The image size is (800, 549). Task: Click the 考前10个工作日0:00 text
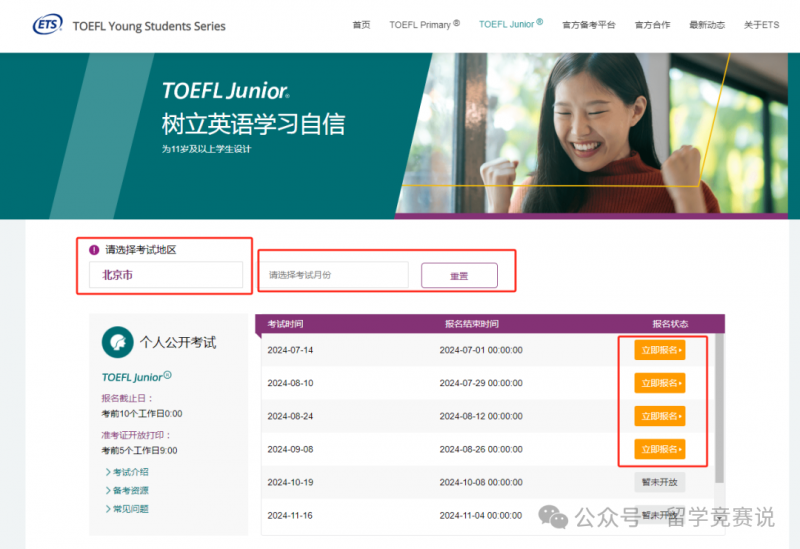tap(142, 414)
